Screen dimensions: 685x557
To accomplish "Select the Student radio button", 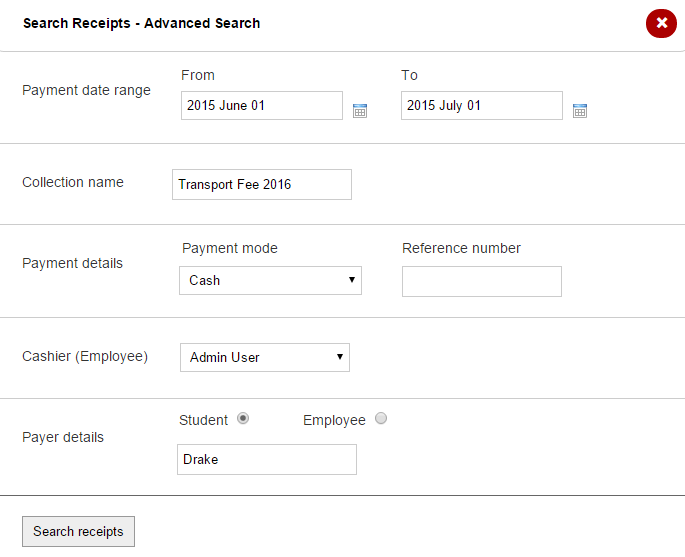I will pyautogui.click(x=243, y=419).
